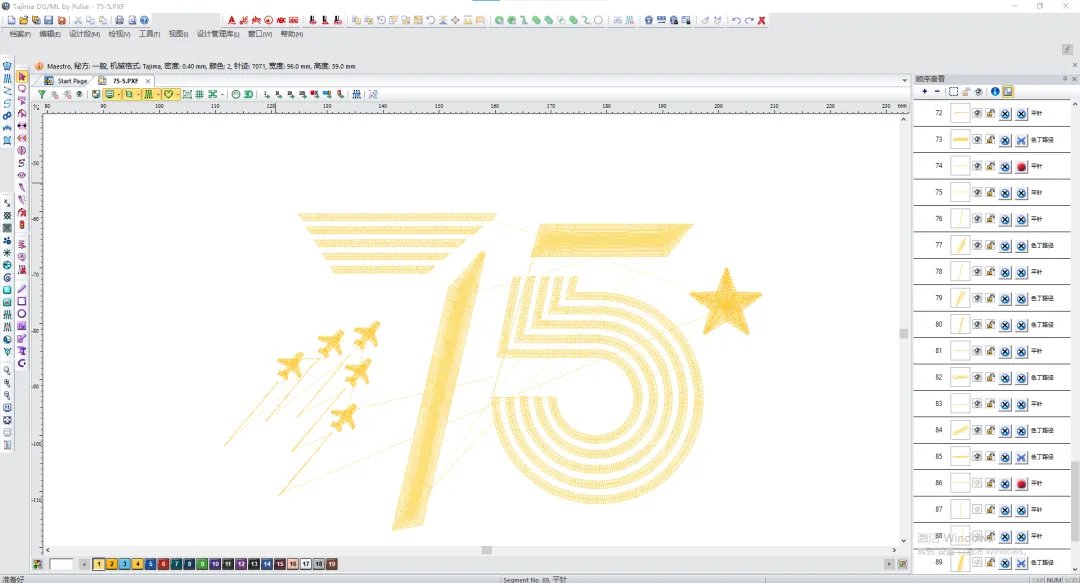The image size is (1080, 583).
Task: Click the pin icon on the sequence view panel
Action: point(1064,79)
